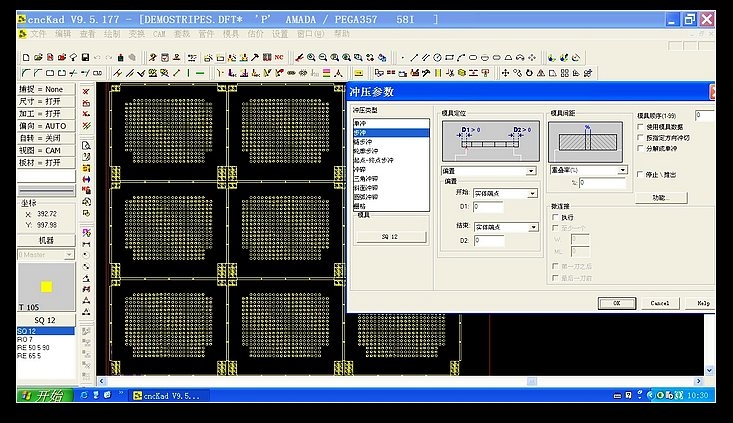This screenshot has height=423, width=733.
Task: Click the Zoom out magnifier icon
Action: point(323,57)
